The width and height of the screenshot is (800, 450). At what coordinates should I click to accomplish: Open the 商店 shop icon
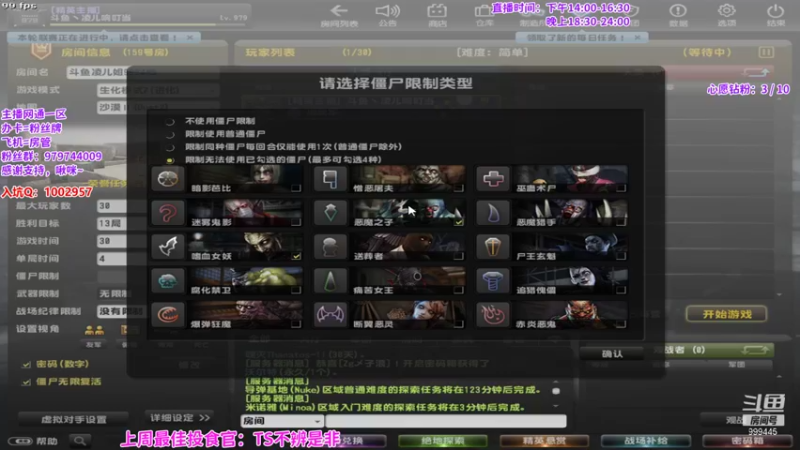click(437, 11)
